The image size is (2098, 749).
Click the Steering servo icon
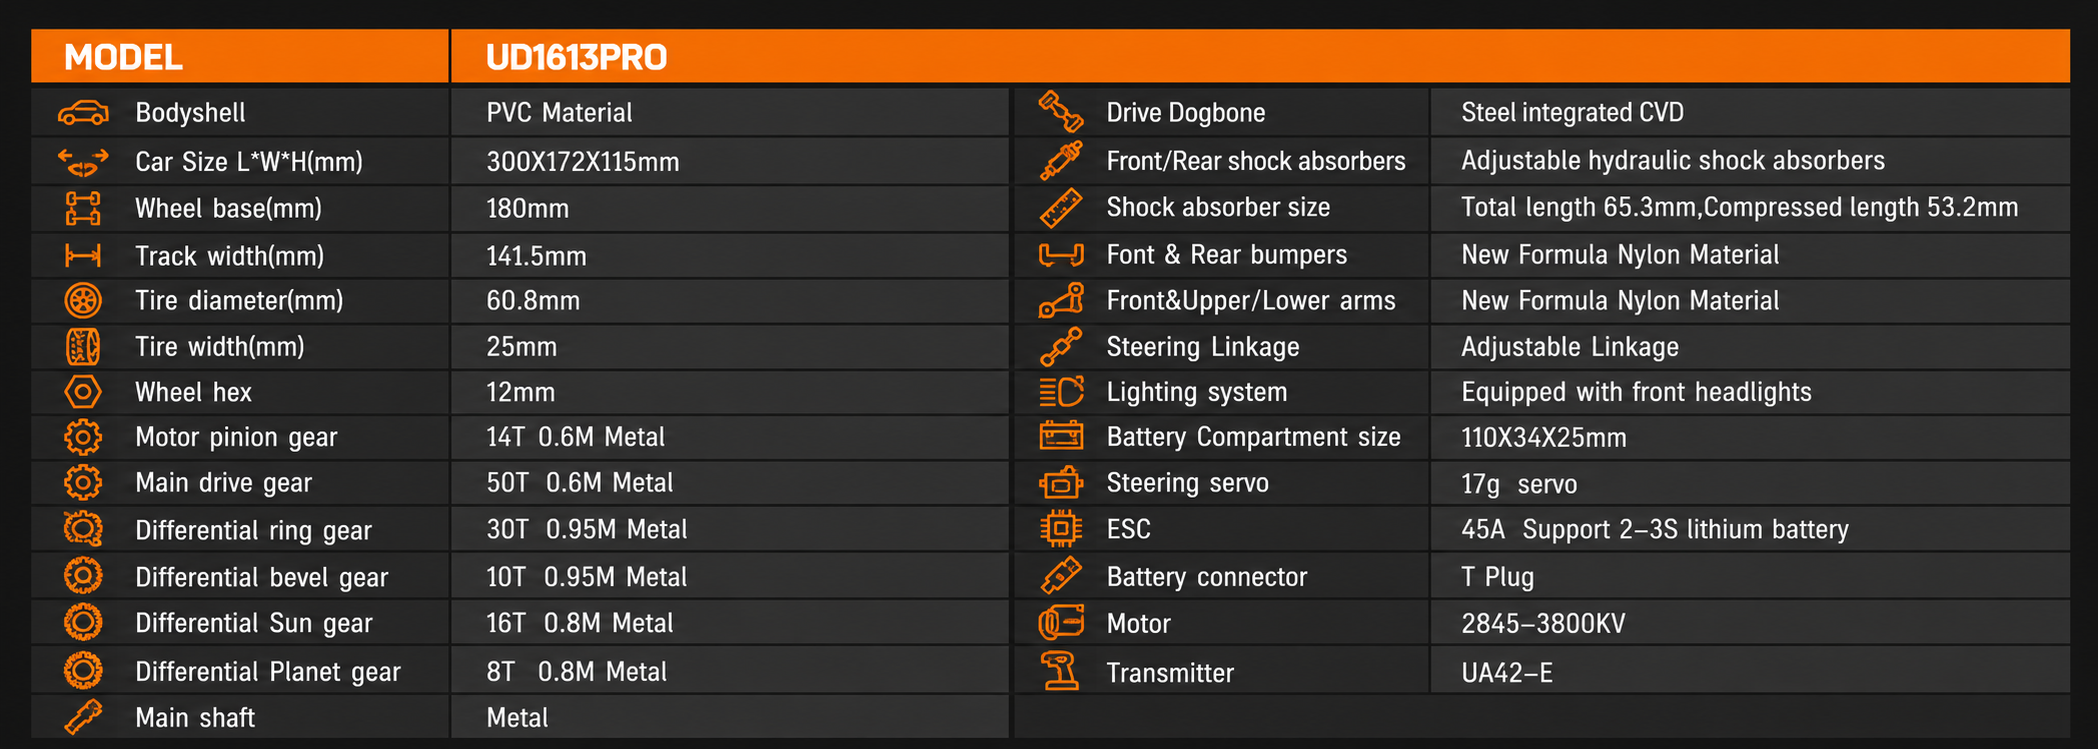[x=1061, y=483]
